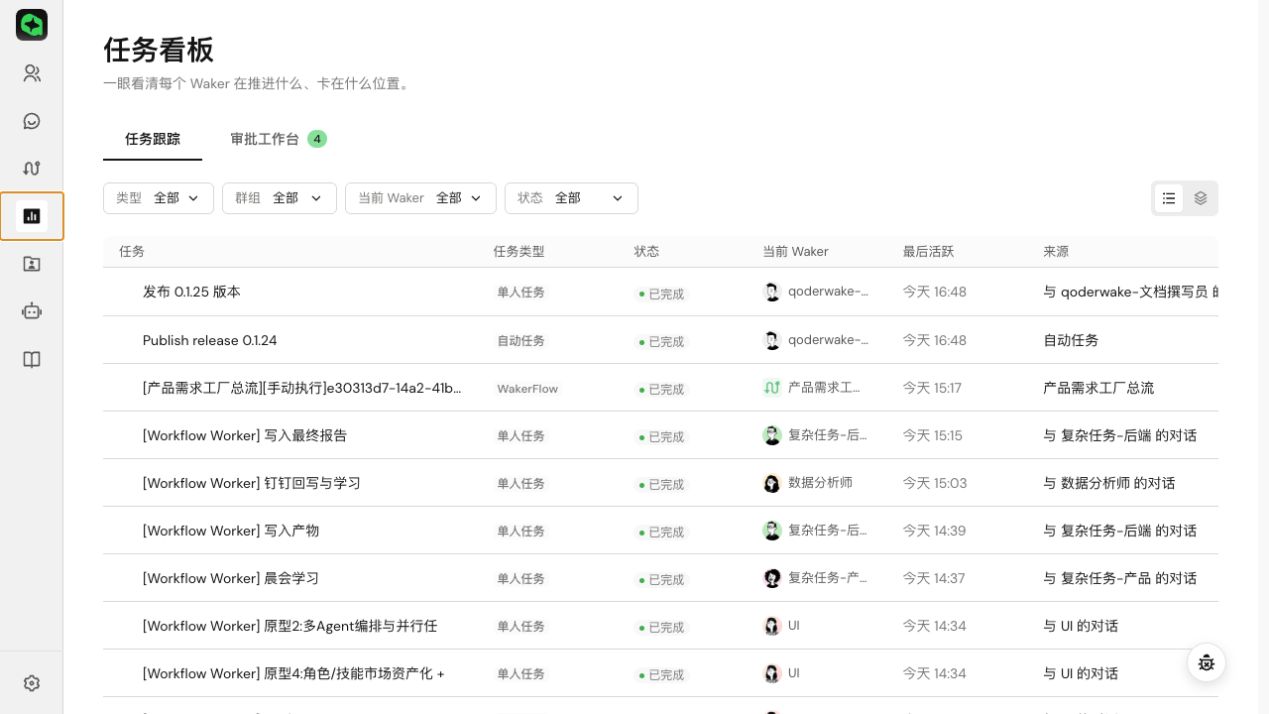Click the 自动任务 type tag
This screenshot has width=1269, height=714.
pos(521,341)
